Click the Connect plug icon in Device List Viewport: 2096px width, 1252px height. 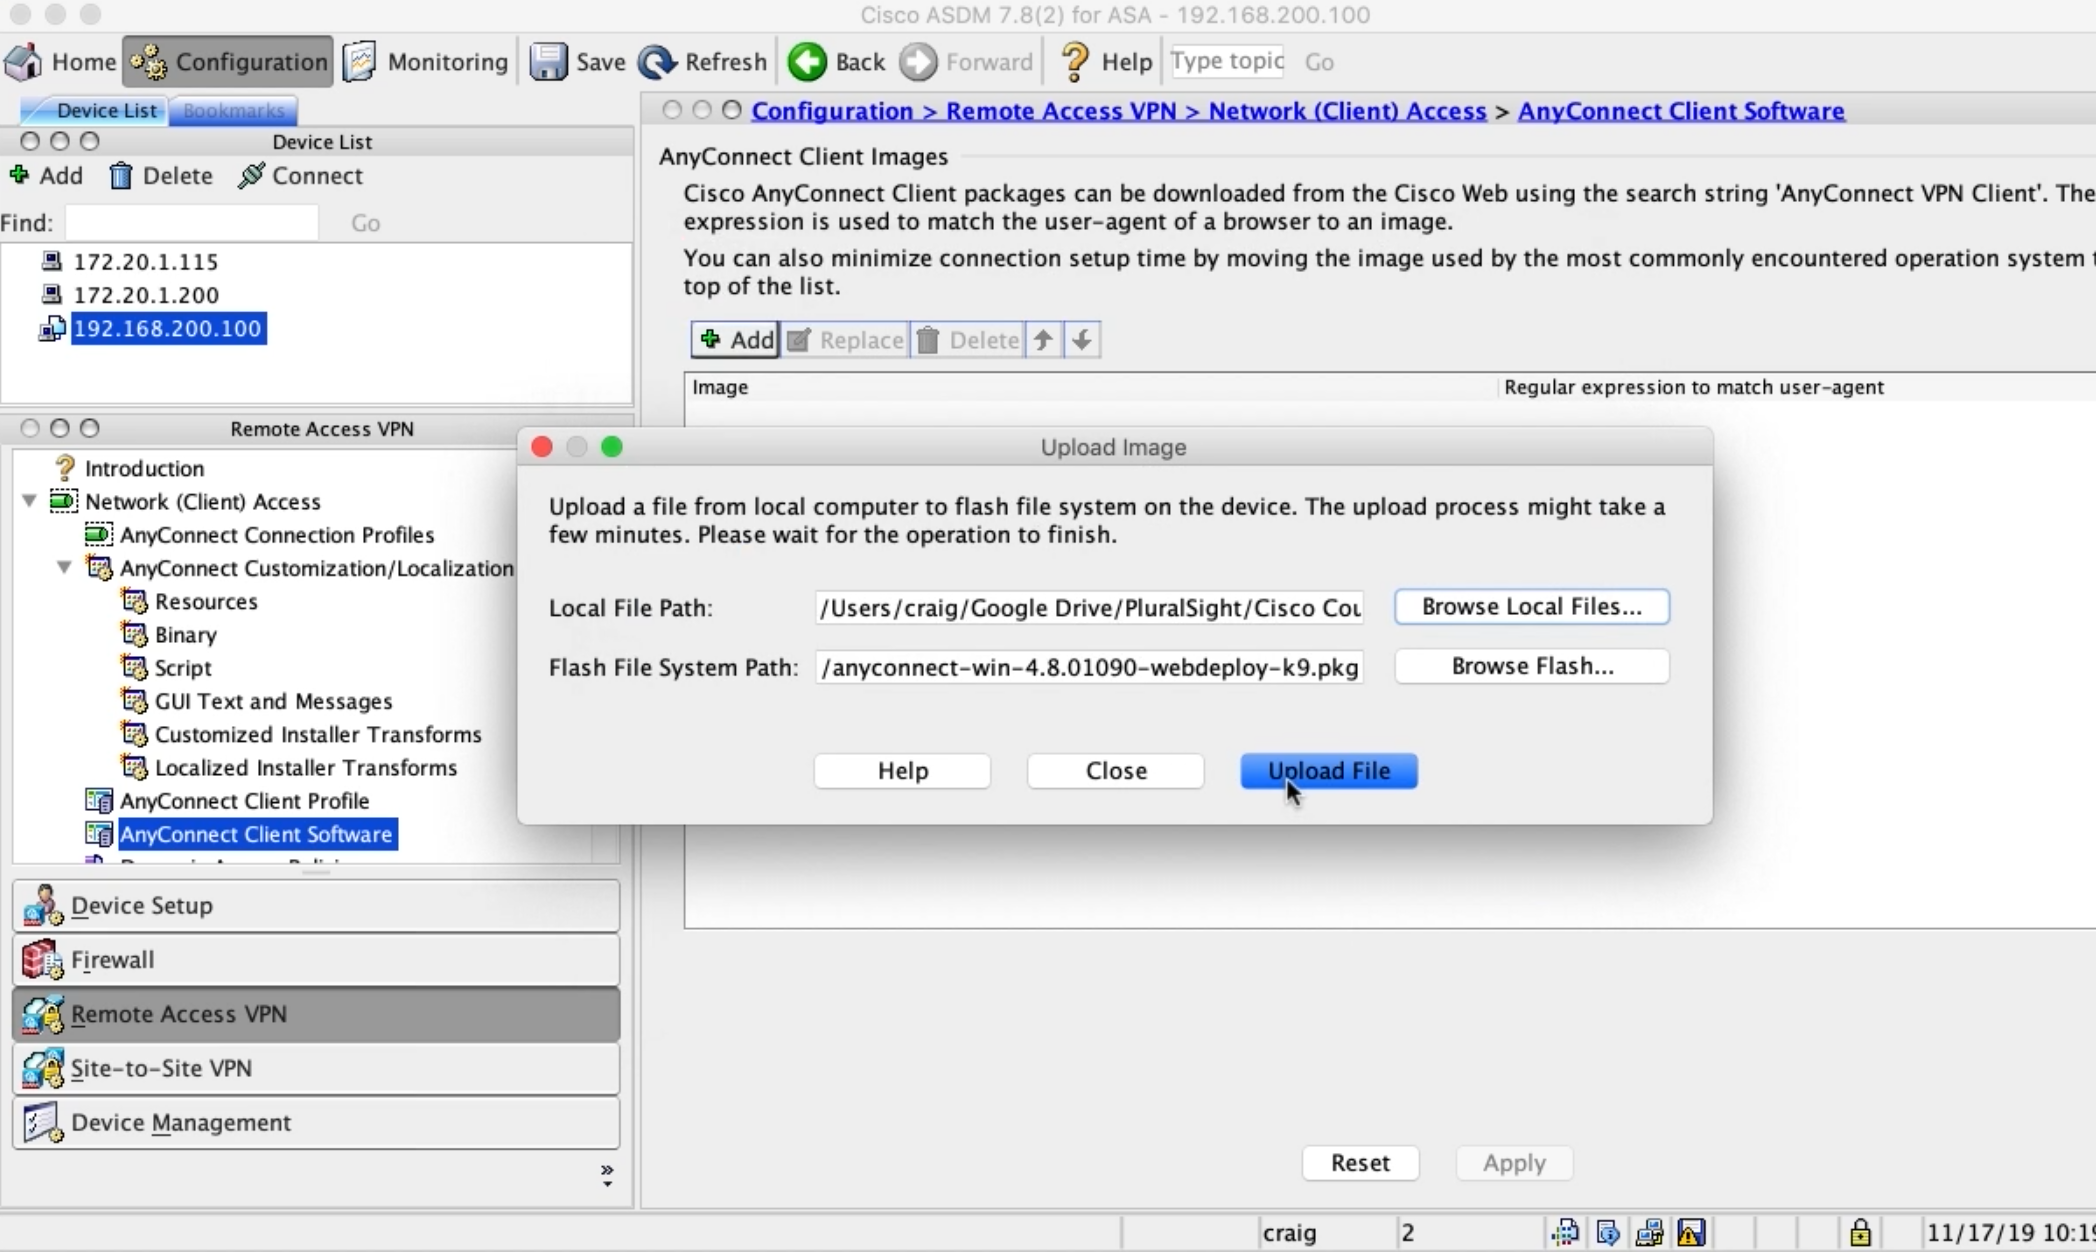[251, 176]
